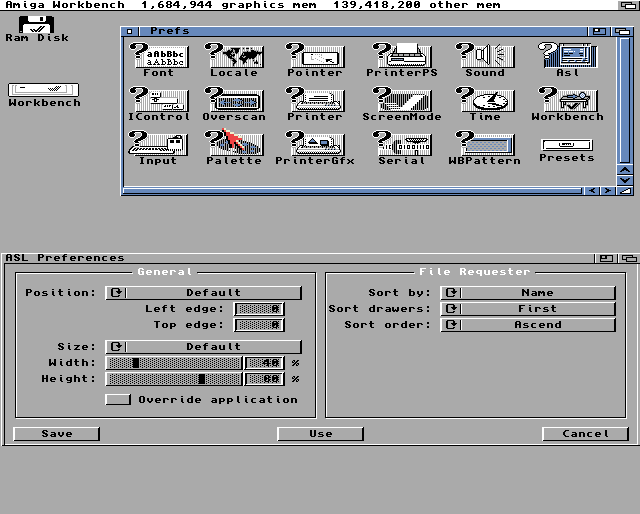The width and height of the screenshot is (640, 514).
Task: Click the Save button
Action: (x=57, y=434)
